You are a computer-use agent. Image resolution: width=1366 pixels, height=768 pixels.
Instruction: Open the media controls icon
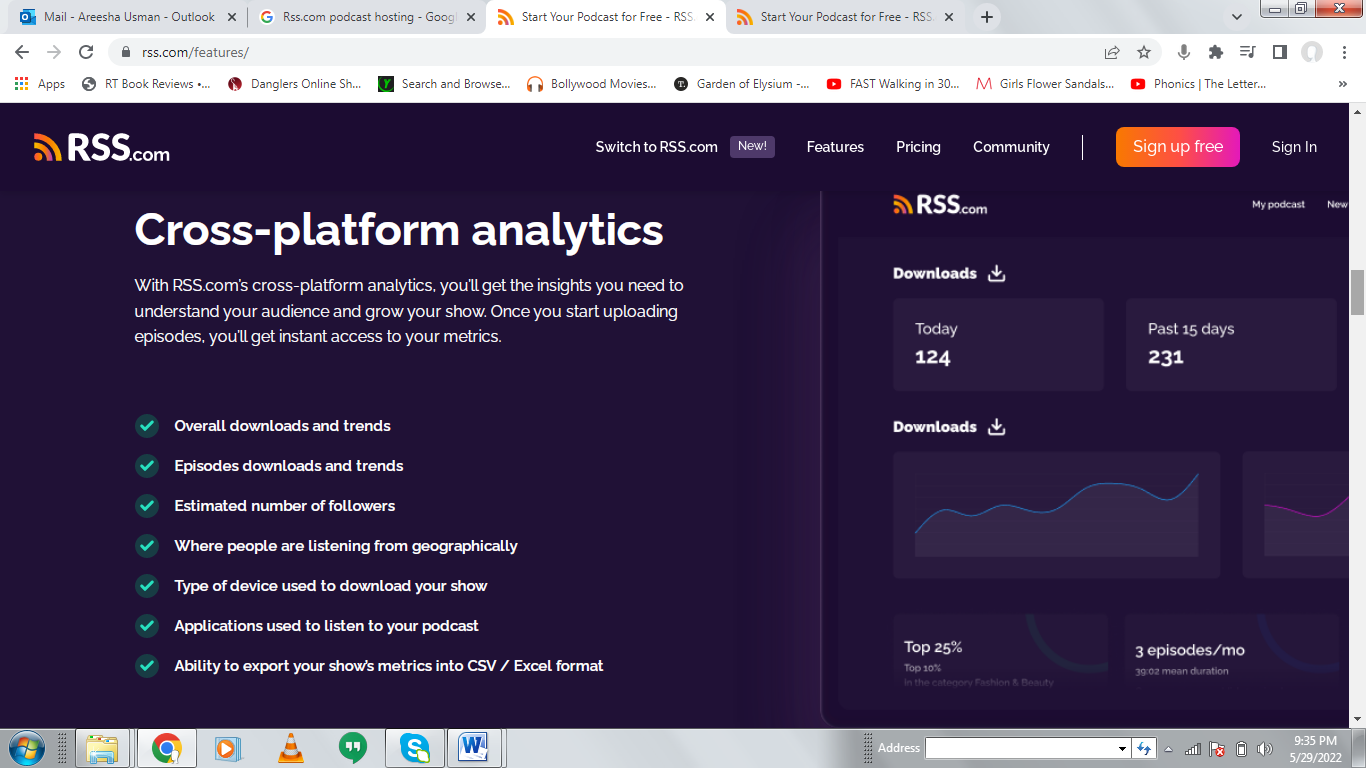(x=1247, y=52)
